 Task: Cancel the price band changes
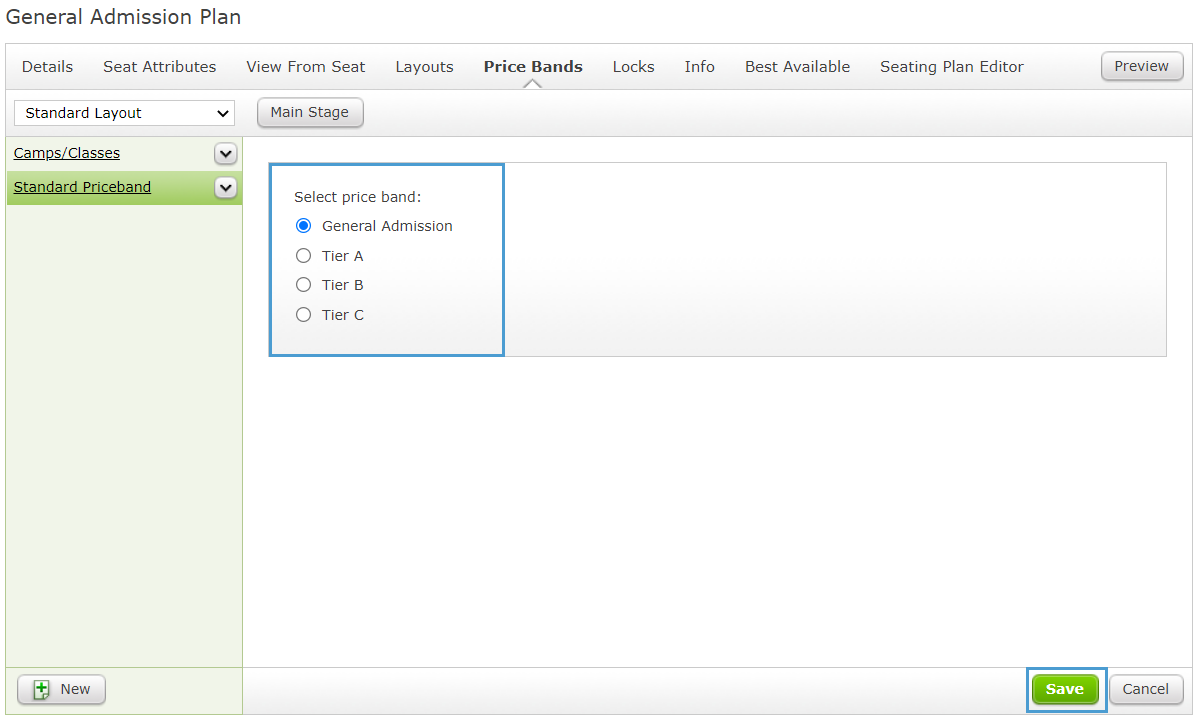(1146, 690)
